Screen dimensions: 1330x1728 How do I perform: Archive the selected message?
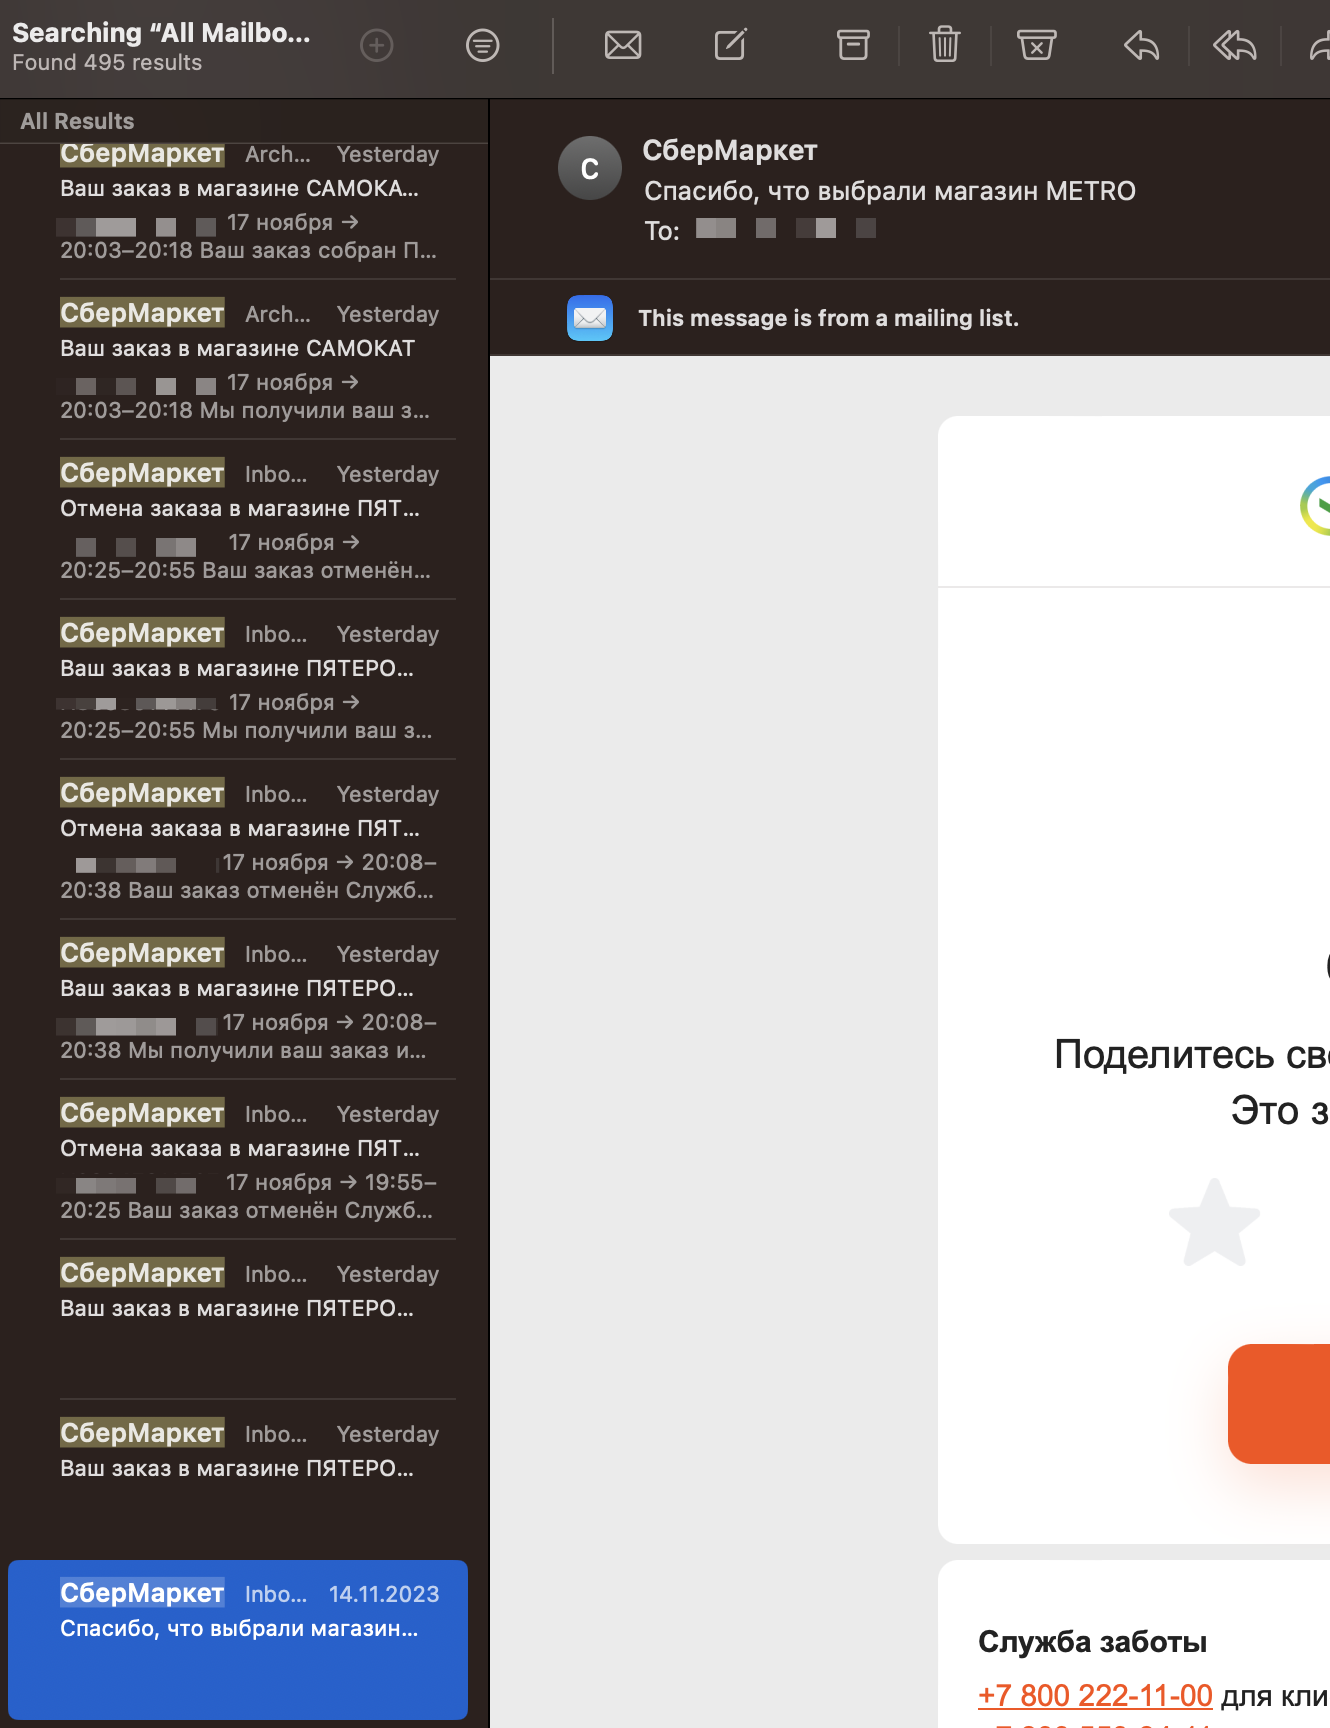click(853, 45)
